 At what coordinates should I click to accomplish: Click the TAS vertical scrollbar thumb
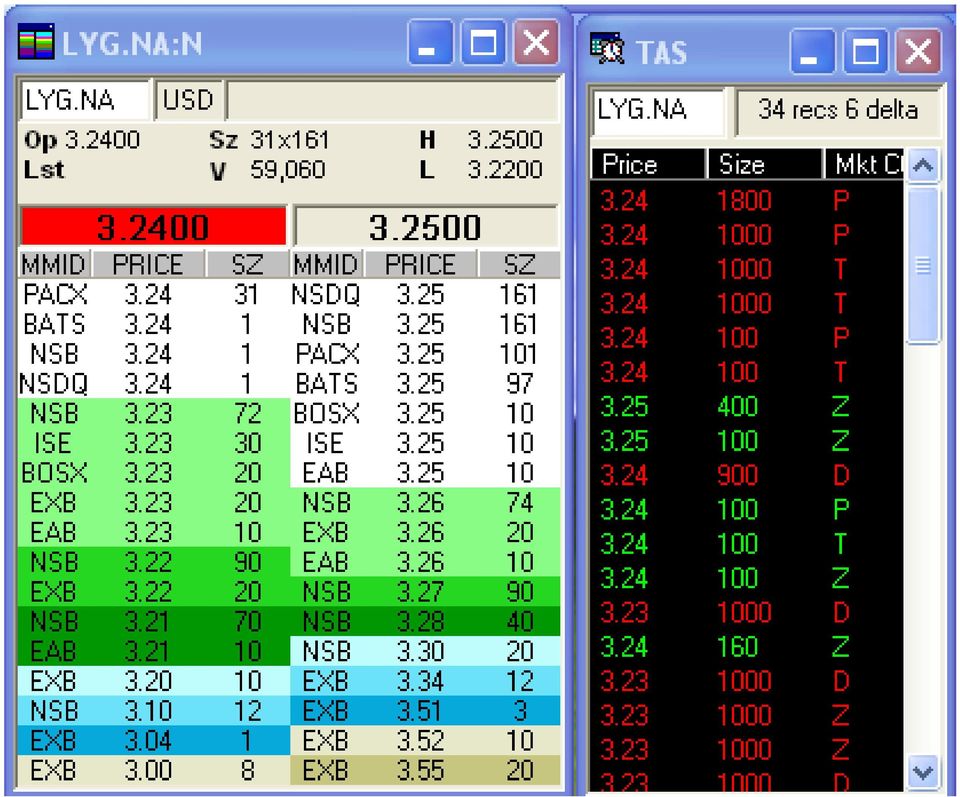pyautogui.click(x=923, y=266)
